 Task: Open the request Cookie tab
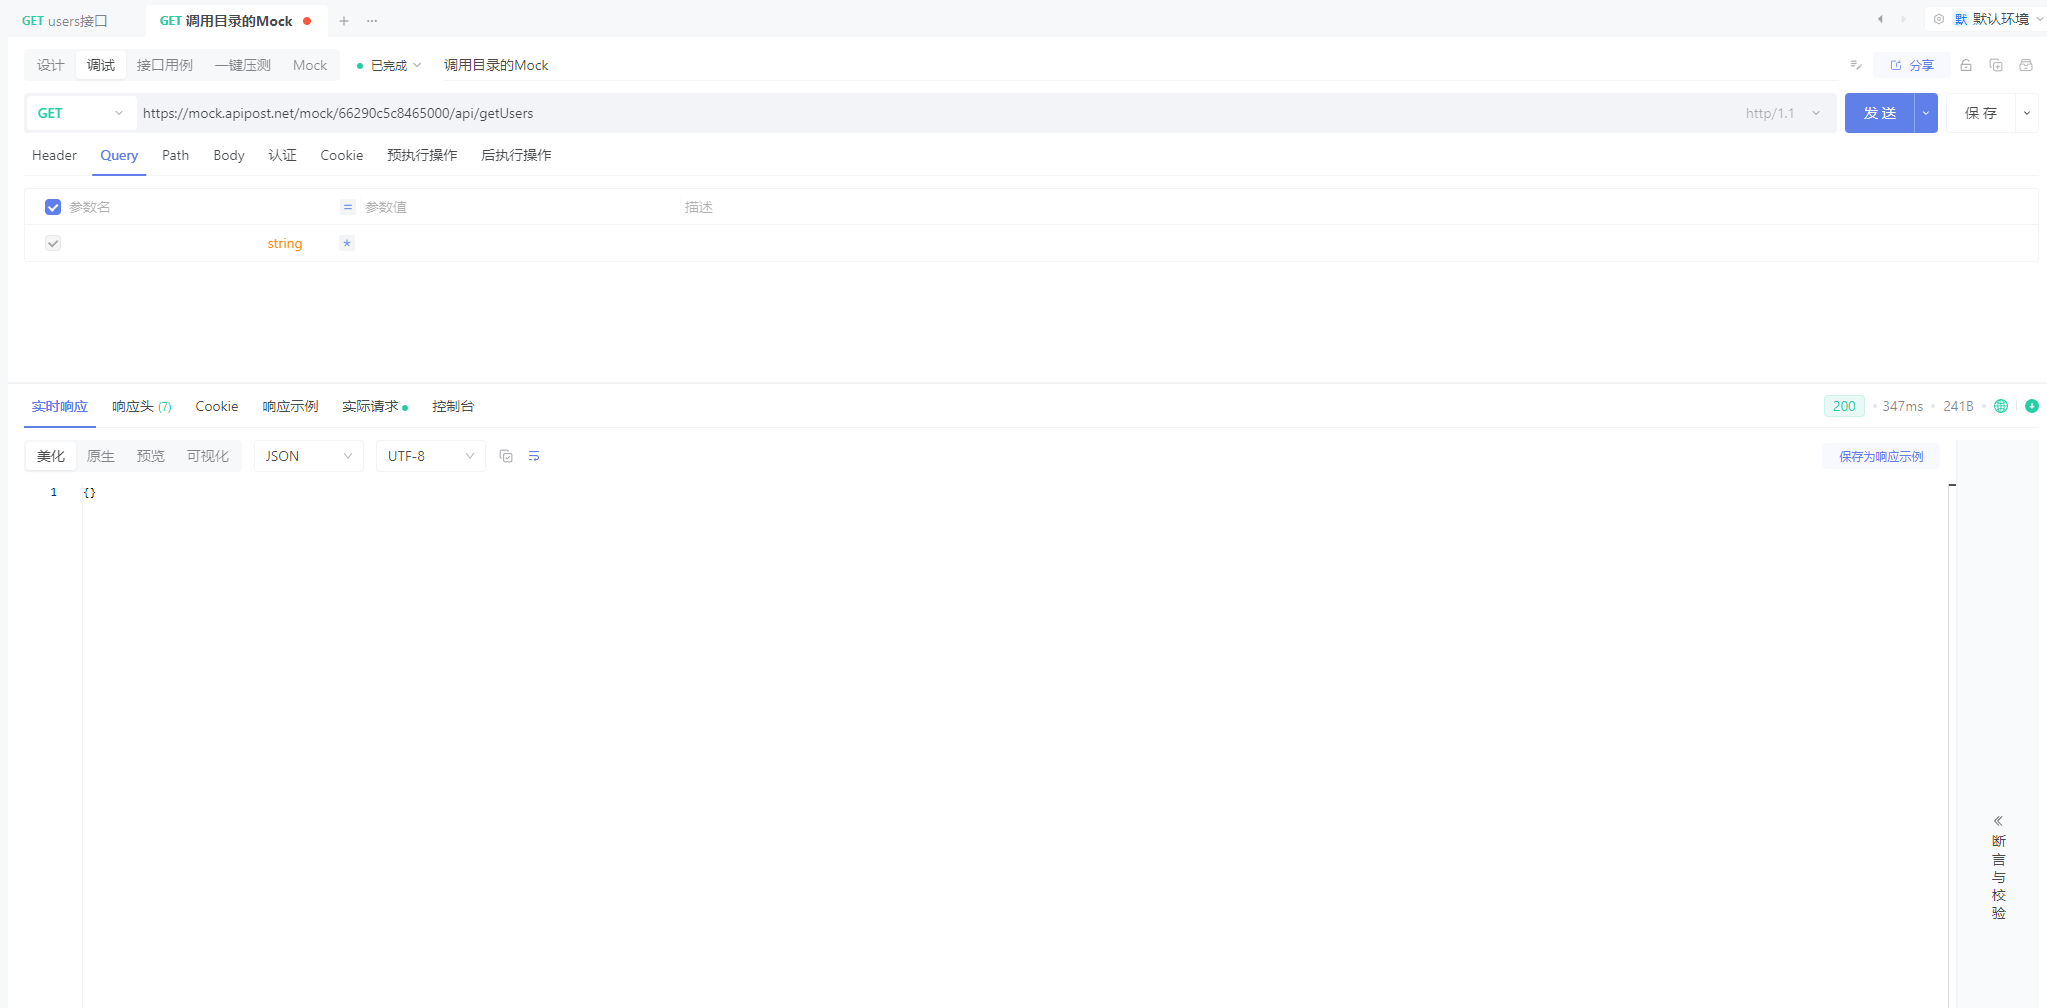point(342,155)
